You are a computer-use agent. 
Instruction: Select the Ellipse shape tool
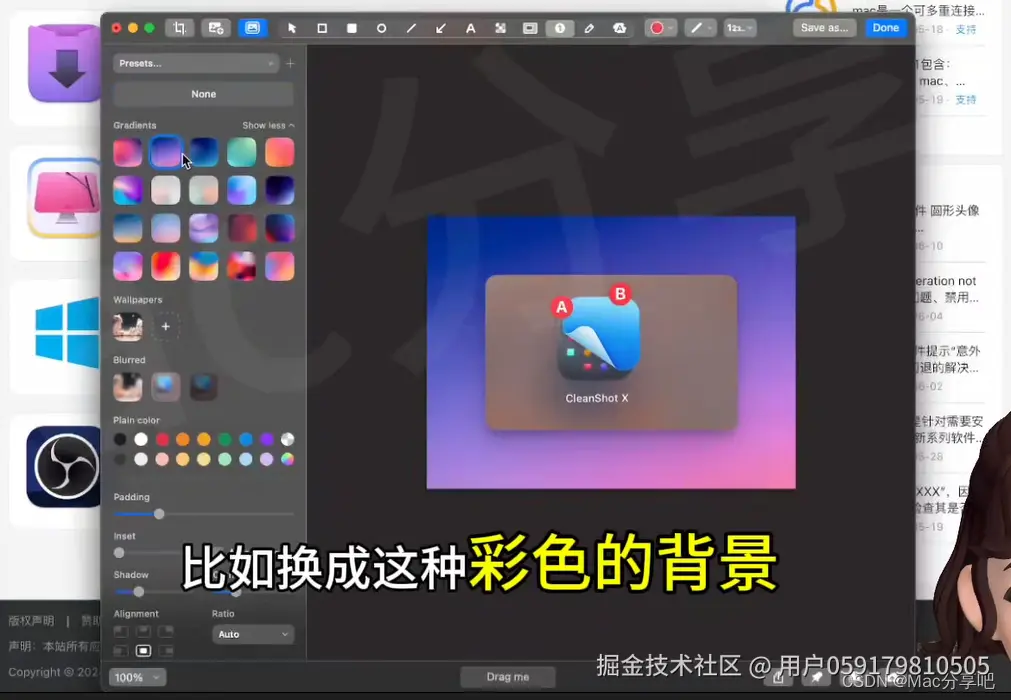coord(381,28)
